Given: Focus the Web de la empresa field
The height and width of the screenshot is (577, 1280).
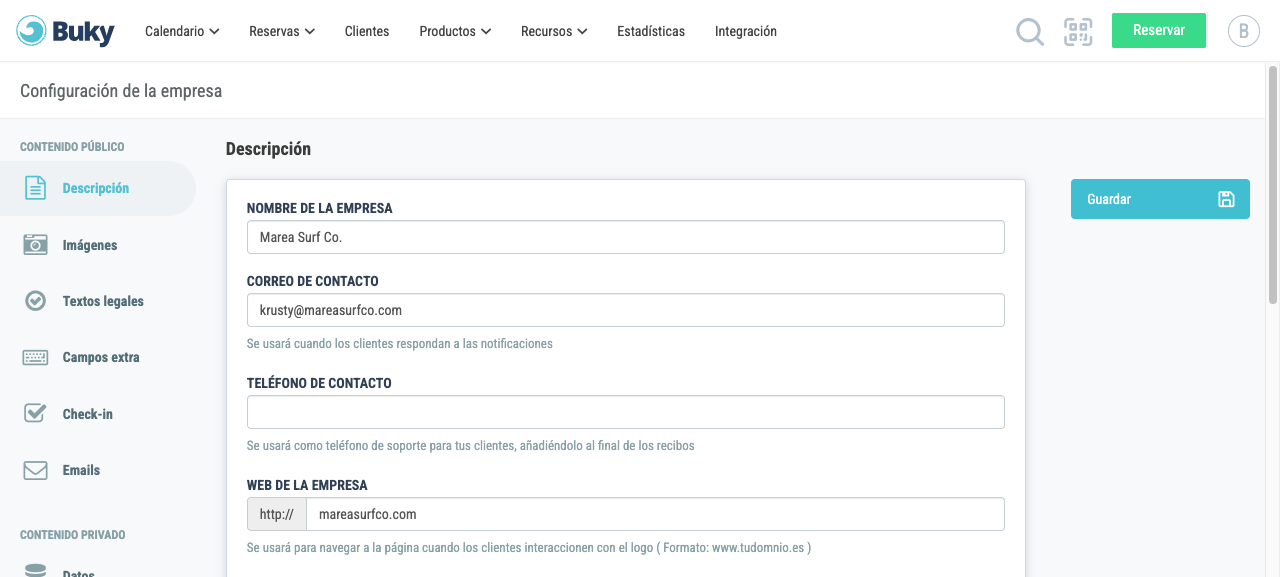Looking at the screenshot, I should click(x=655, y=514).
